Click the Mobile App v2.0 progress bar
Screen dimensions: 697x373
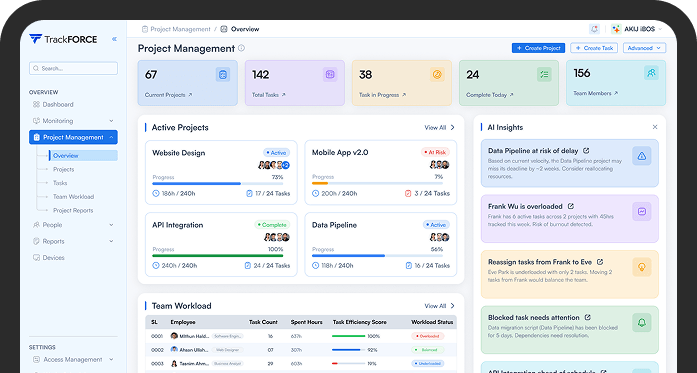(377, 183)
